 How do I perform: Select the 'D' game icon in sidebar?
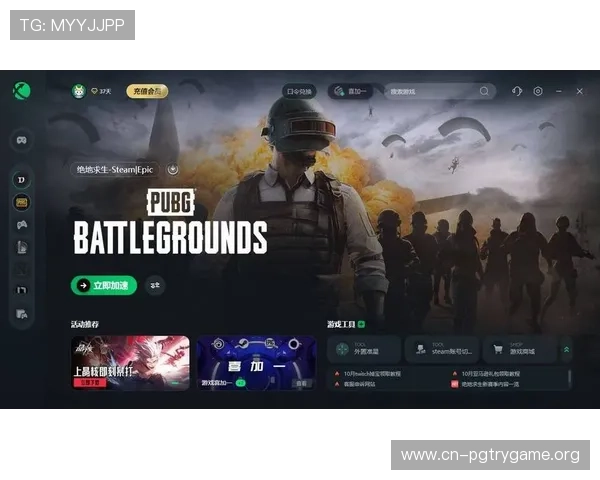[21, 180]
